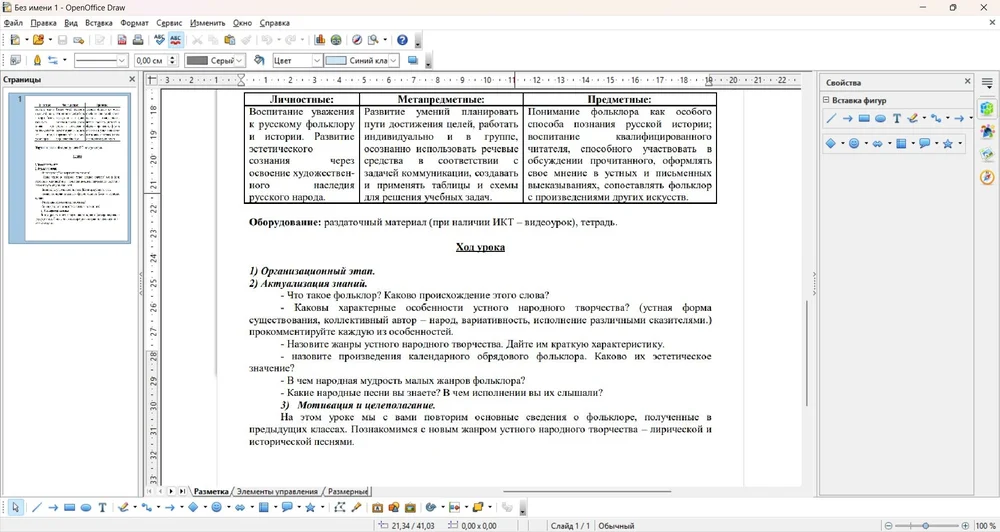This screenshot has height=532, width=1000.
Task: Open the Серый line color dropdown
Action: click(x=241, y=60)
